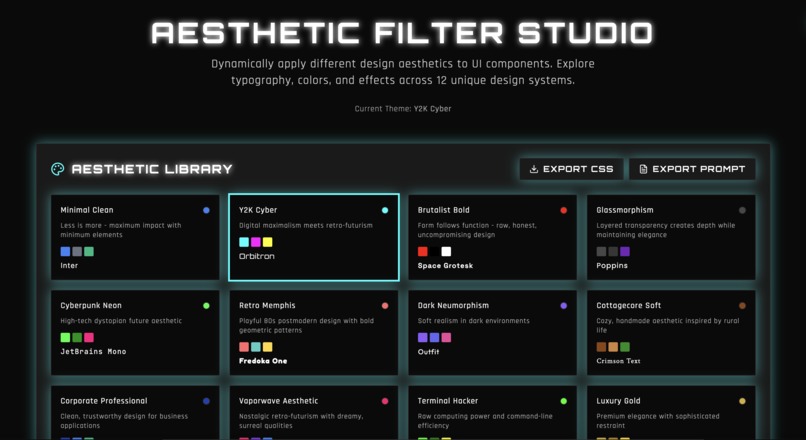
Task: Pick the Cyberpunk Neon aesthetic card
Action: [x=135, y=333]
